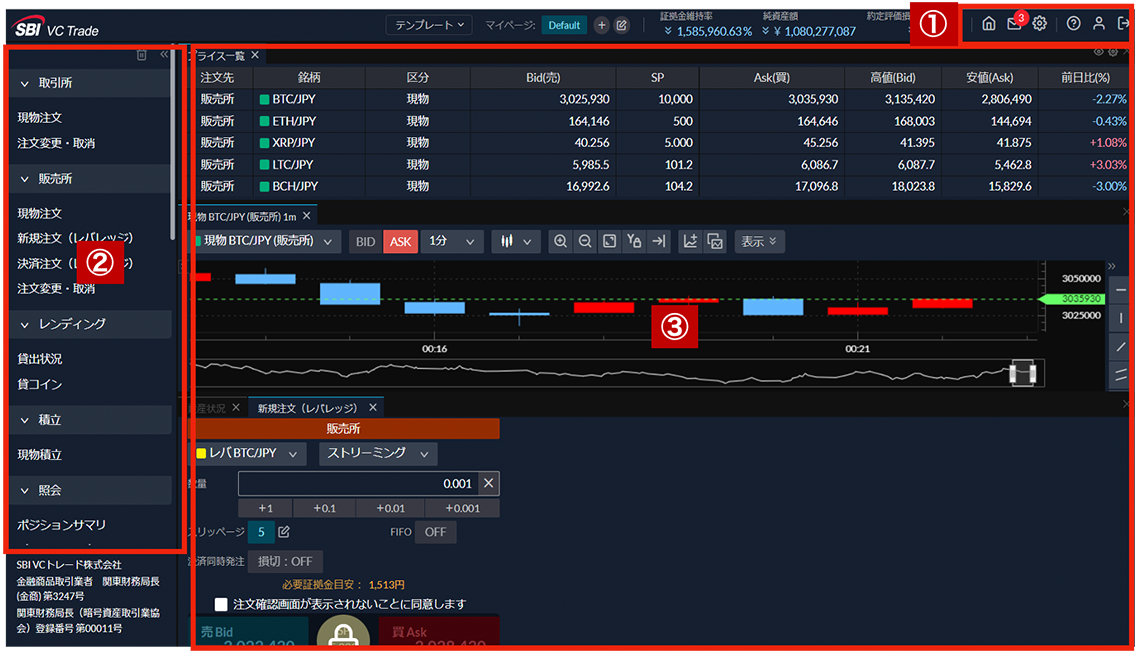This screenshot has width=1140, height=657.
Task: Expand the 表示 display options
Action: (759, 241)
